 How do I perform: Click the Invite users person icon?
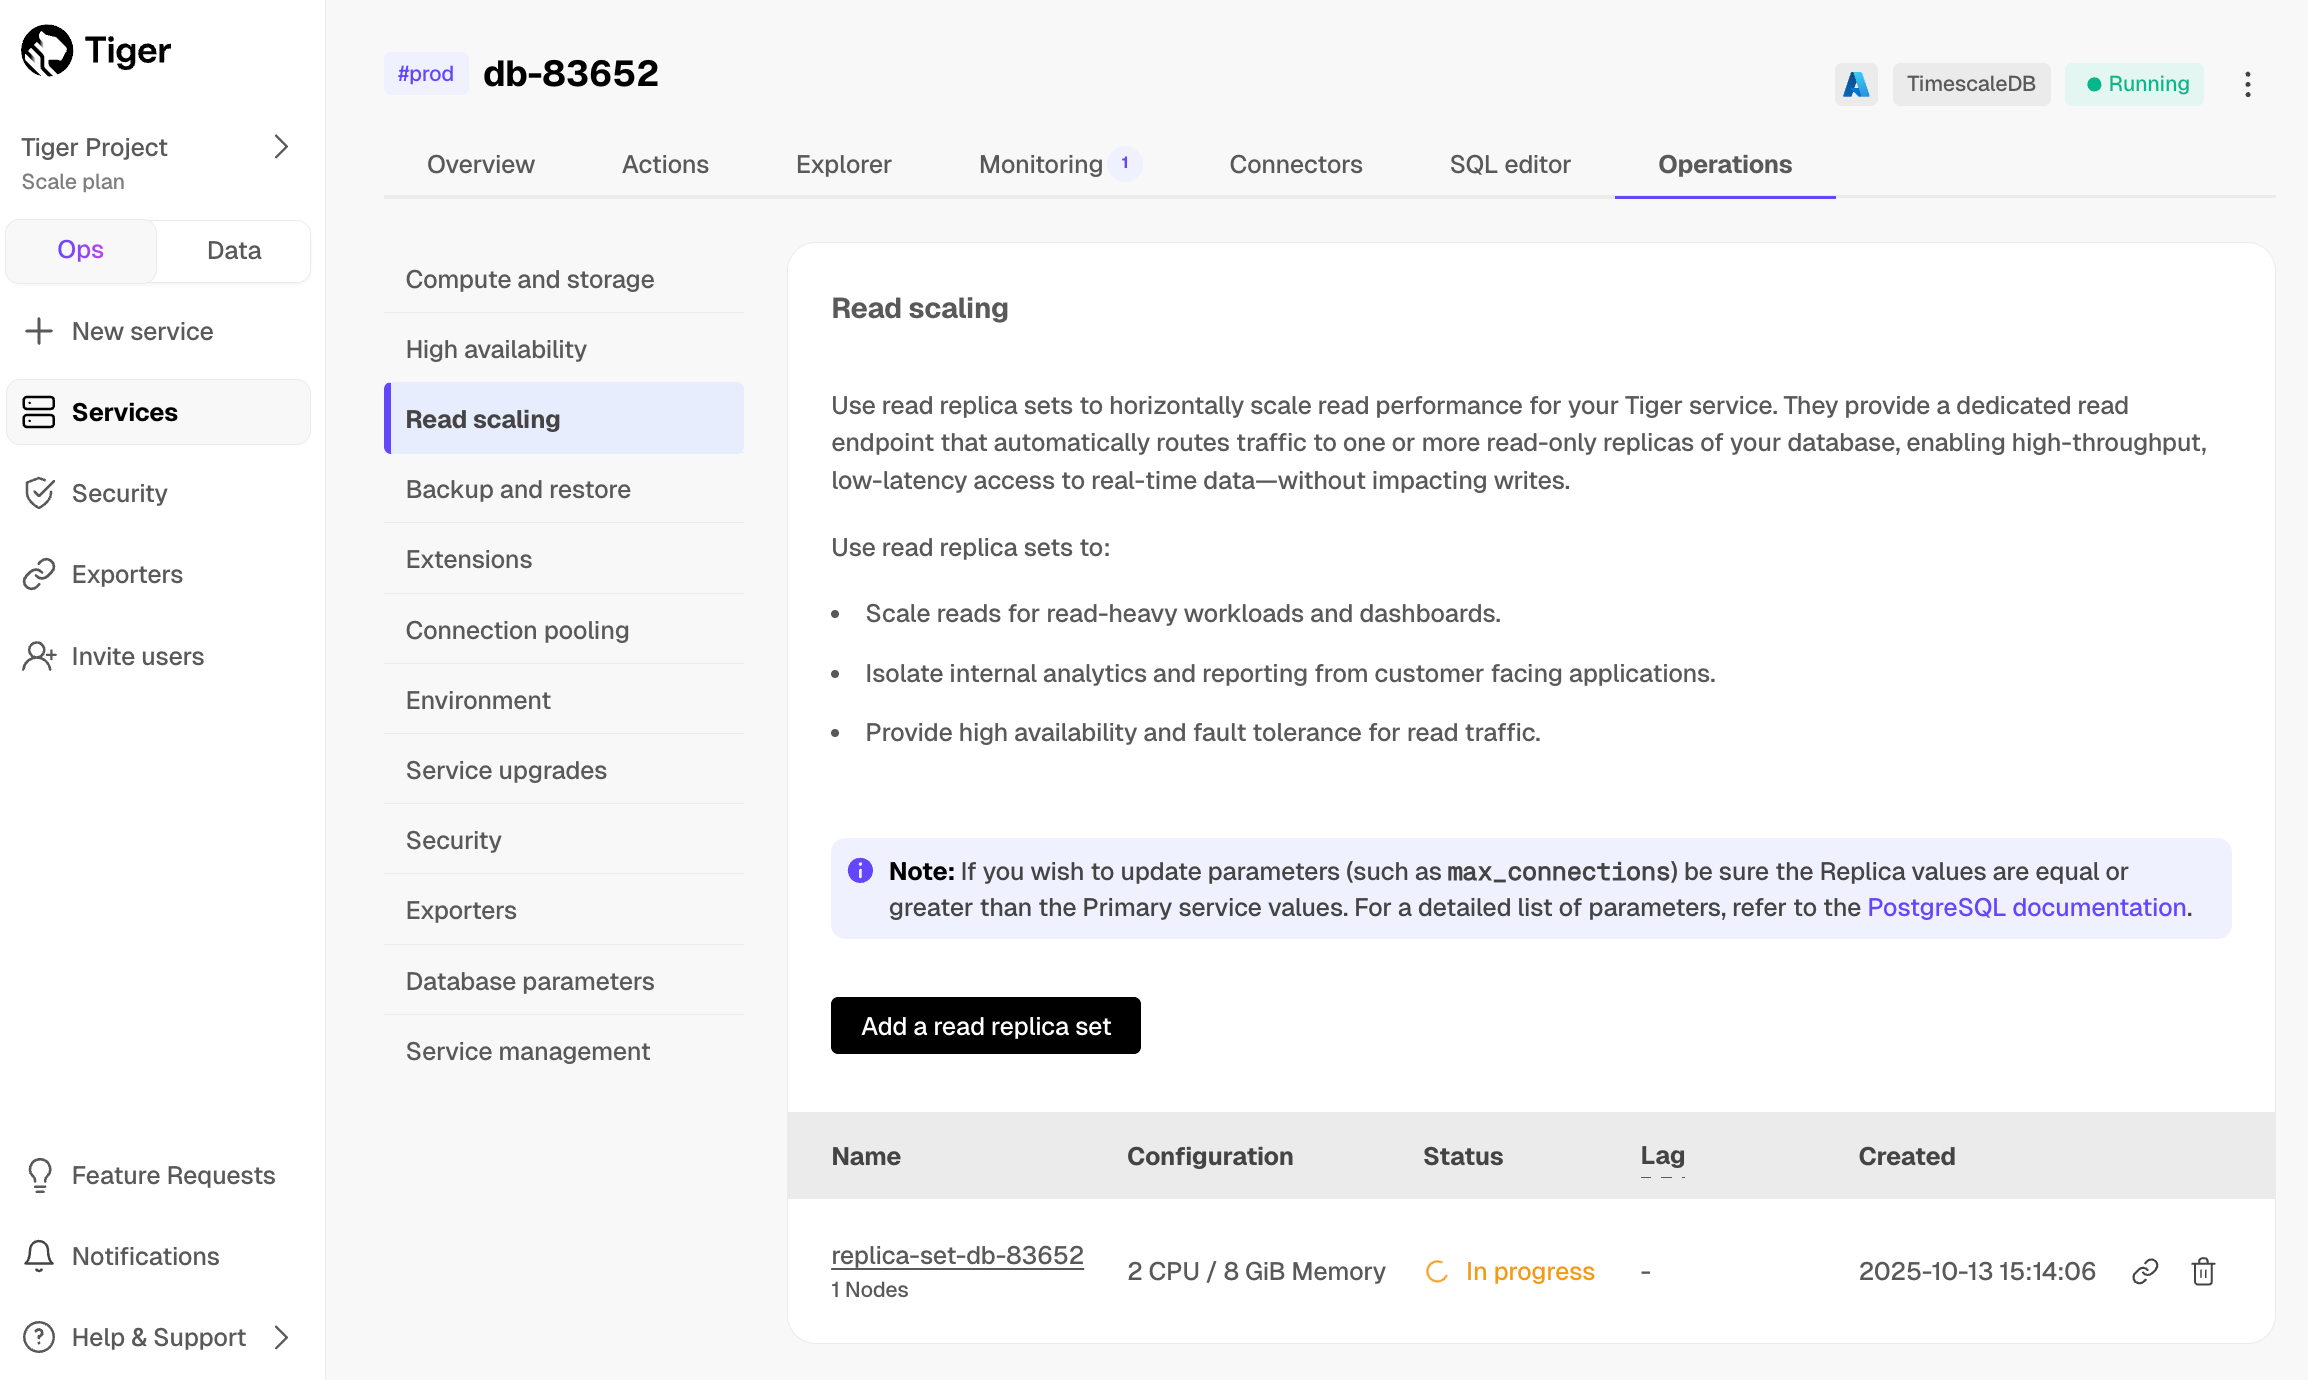[39, 656]
